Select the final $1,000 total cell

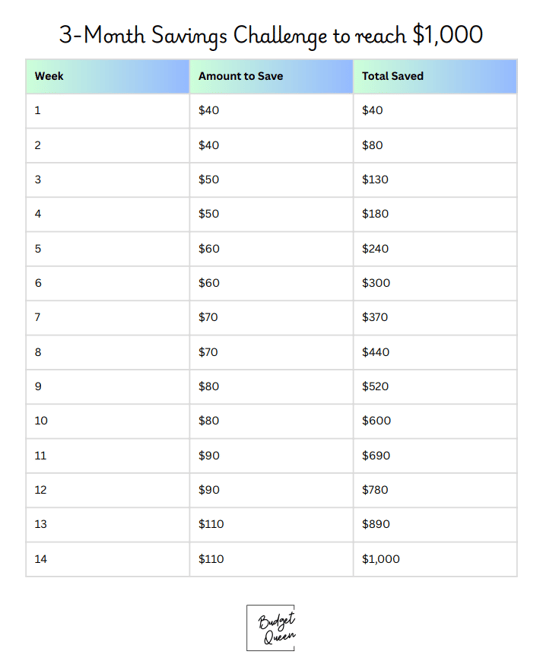coord(435,559)
